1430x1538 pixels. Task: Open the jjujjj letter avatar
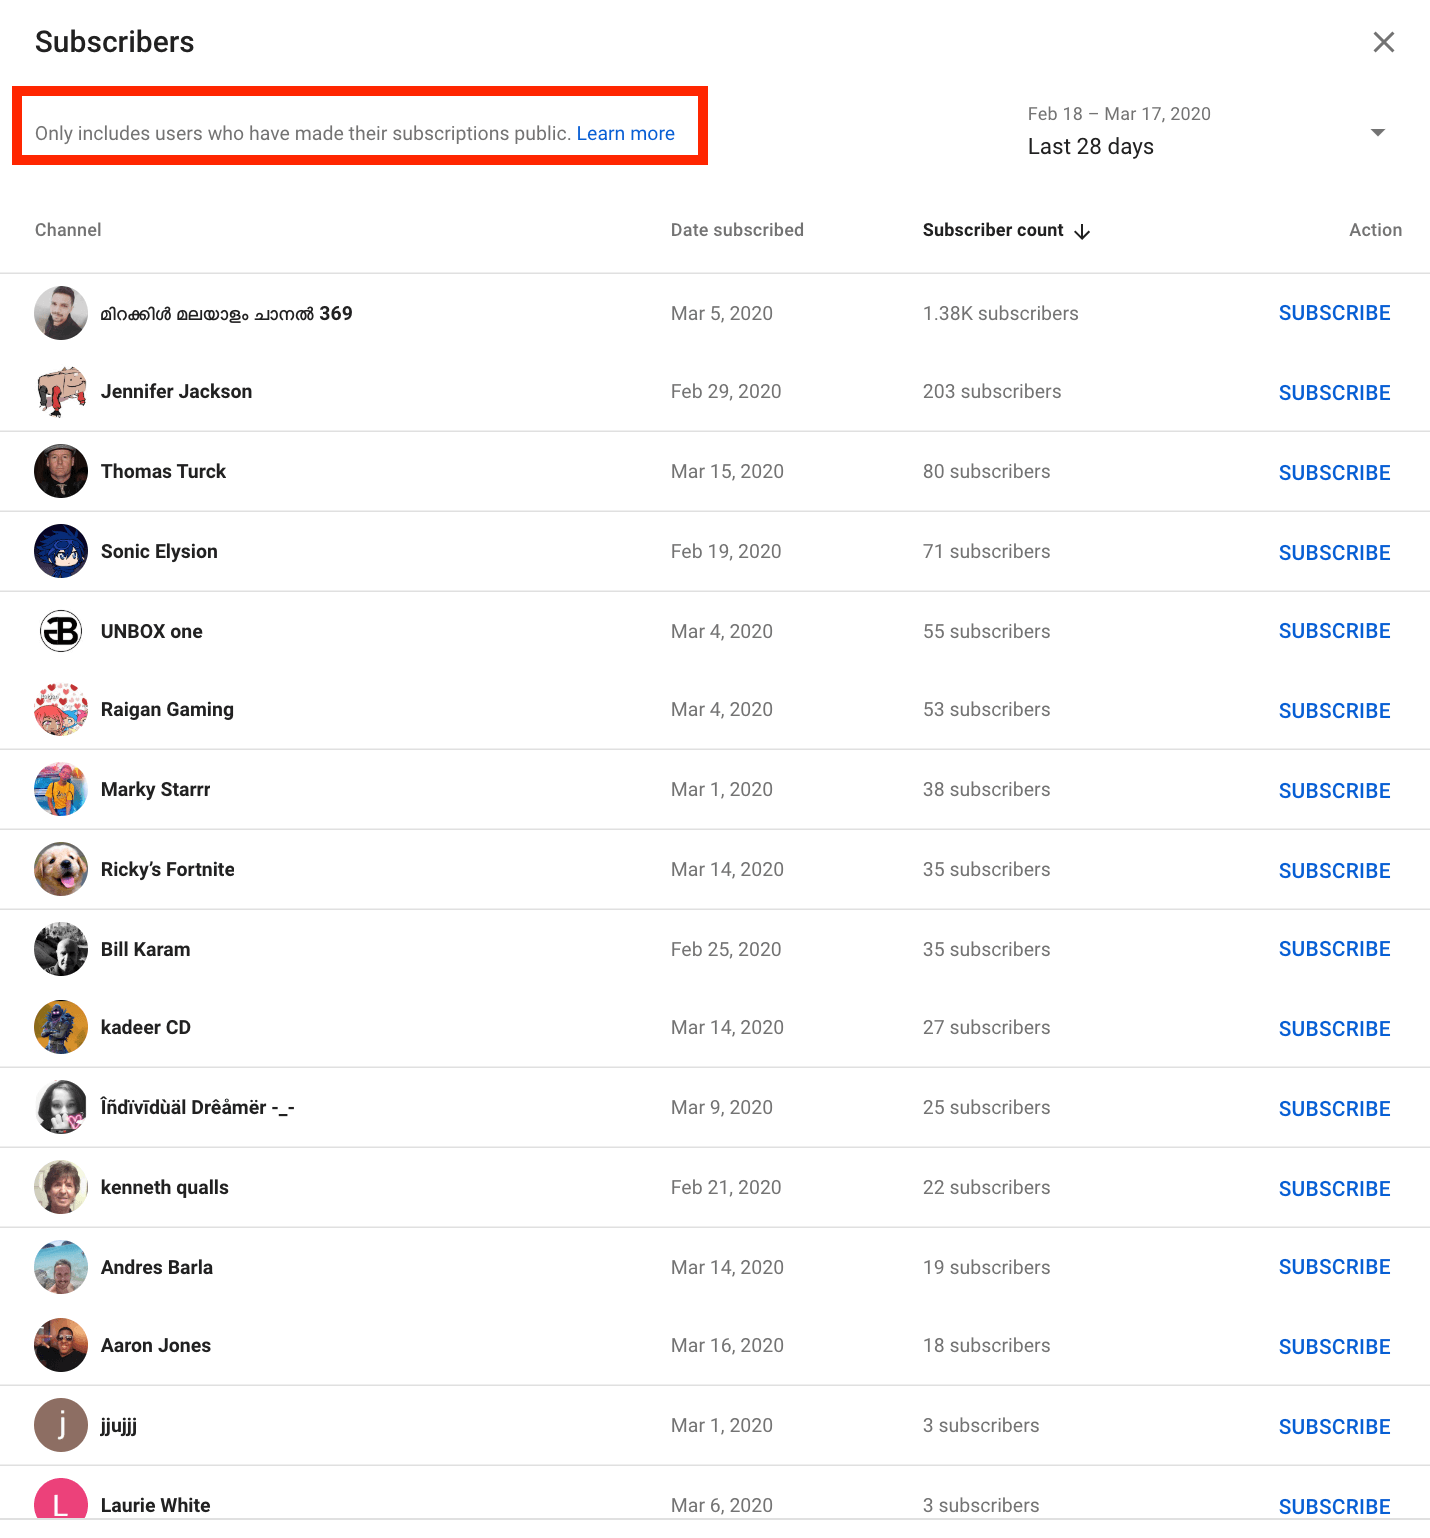pyautogui.click(x=61, y=1425)
